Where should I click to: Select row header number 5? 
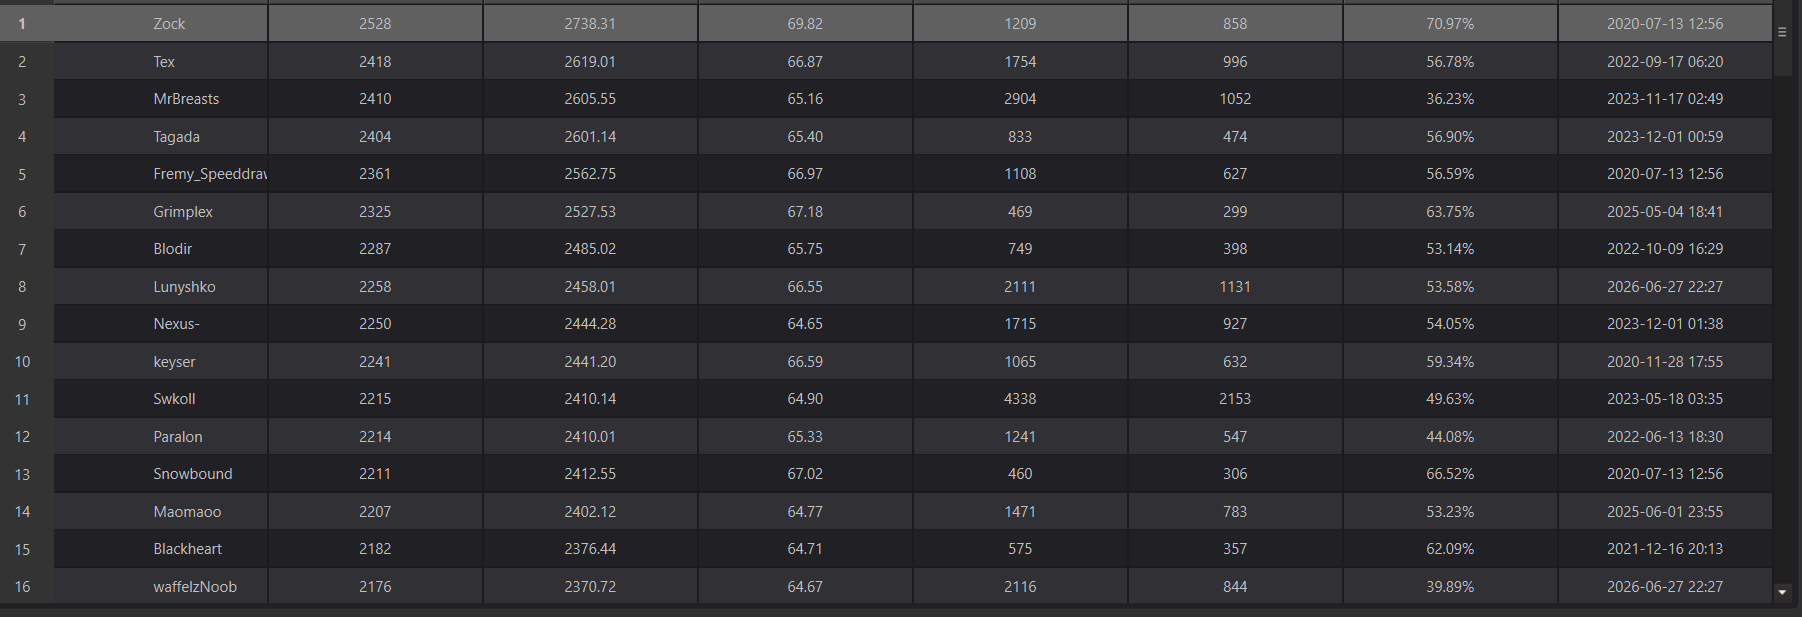tap(22, 174)
